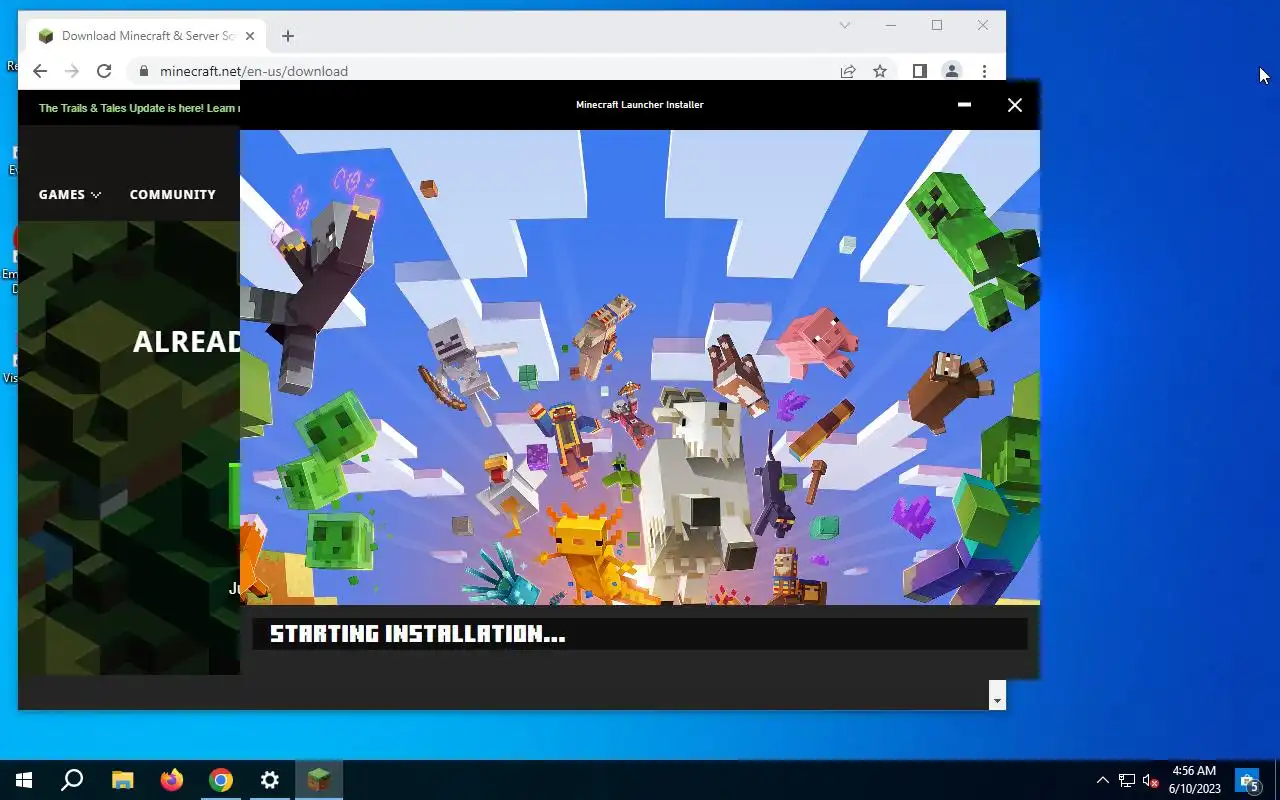Screen dimensions: 1280x800
Task: Open the COMMUNITY menu item
Action: pos(172,194)
